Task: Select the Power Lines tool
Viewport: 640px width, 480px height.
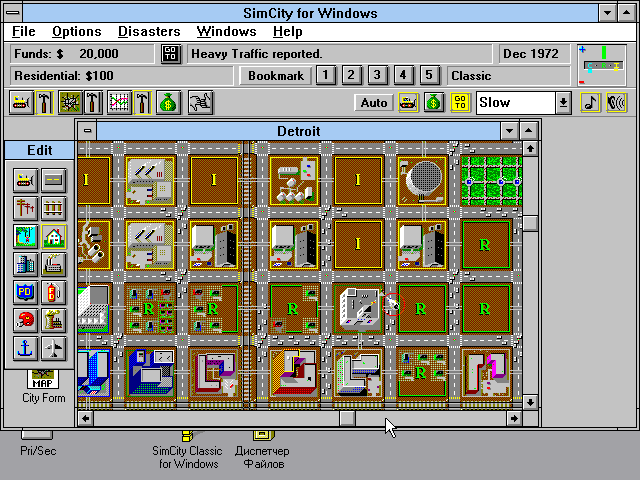Action: click(x=25, y=208)
